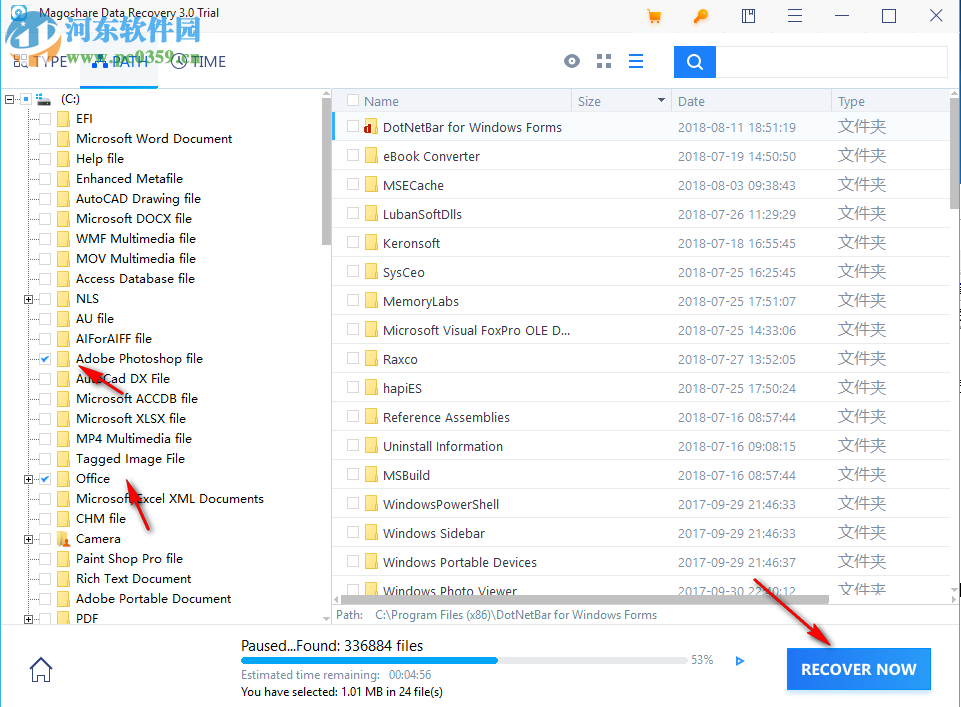The height and width of the screenshot is (707, 961).
Task: Expand the Camera tree node
Action: (28, 538)
